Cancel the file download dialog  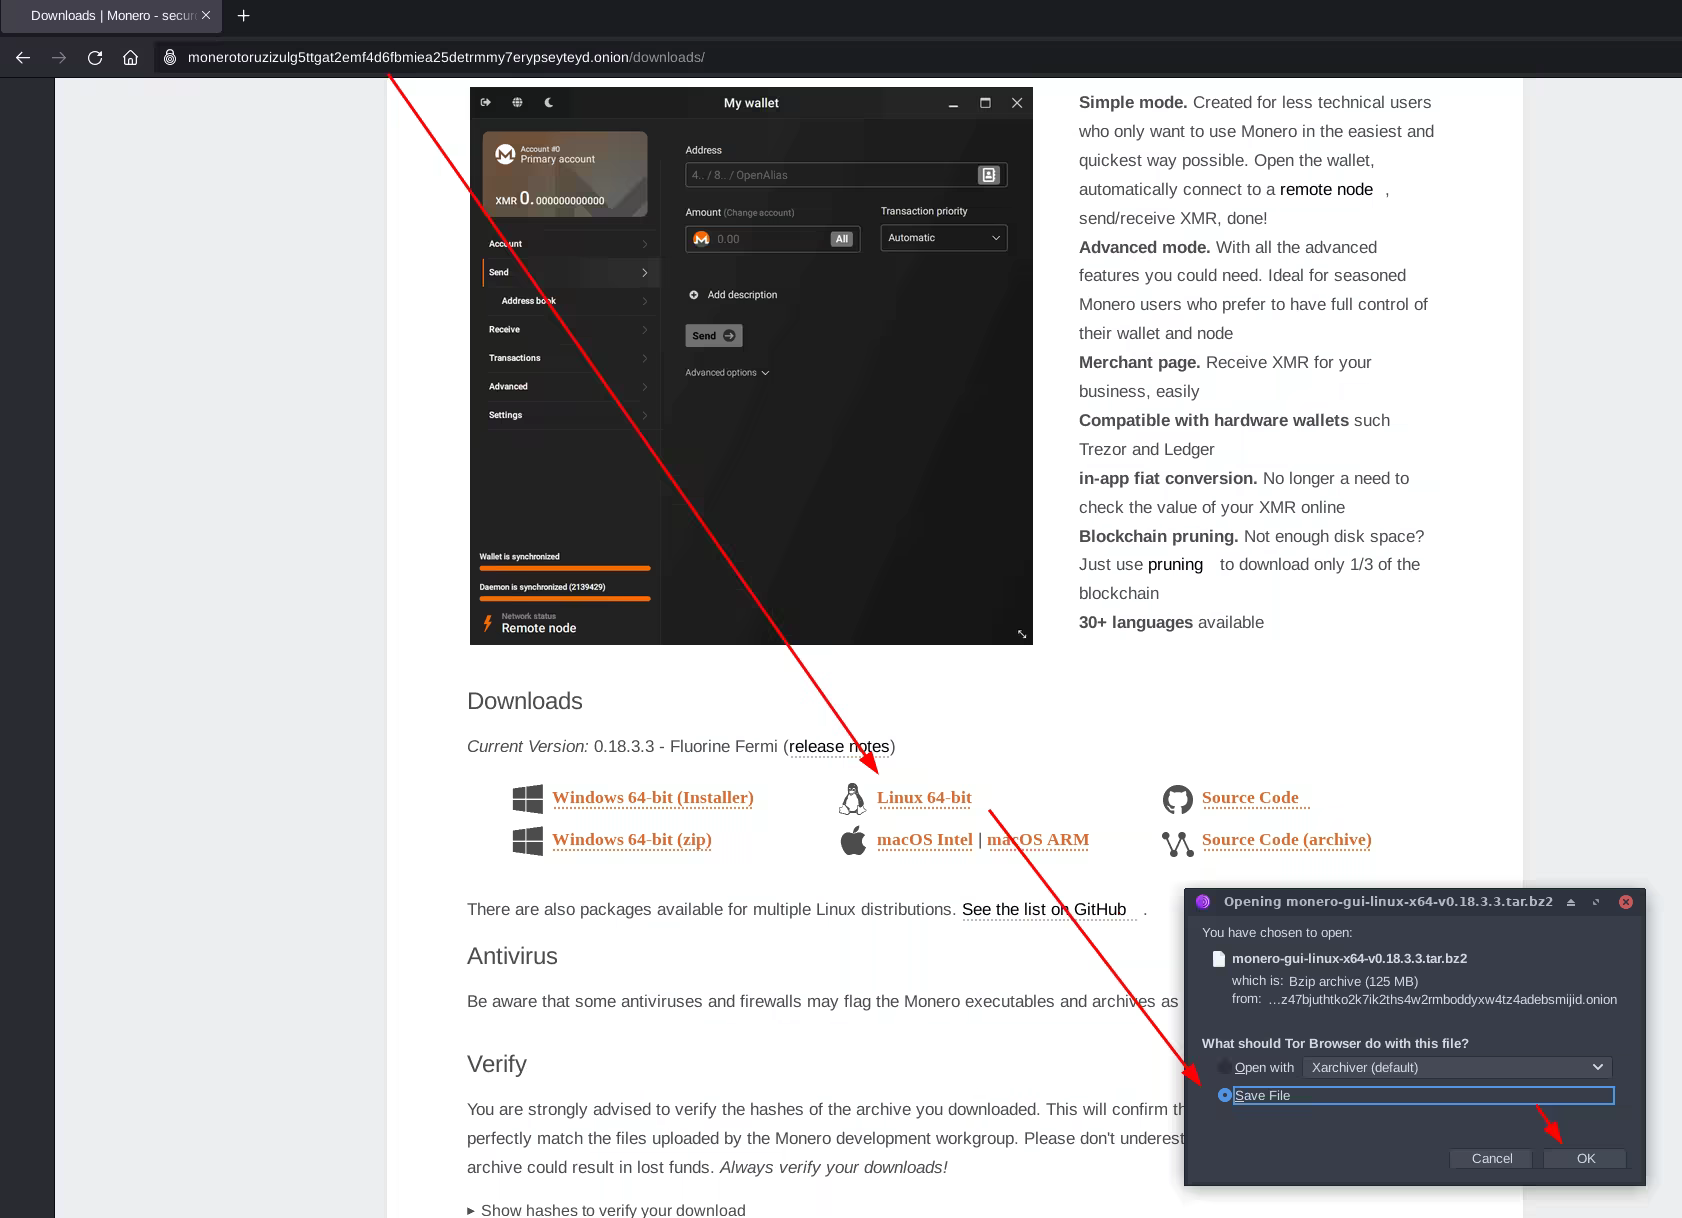coord(1491,1158)
